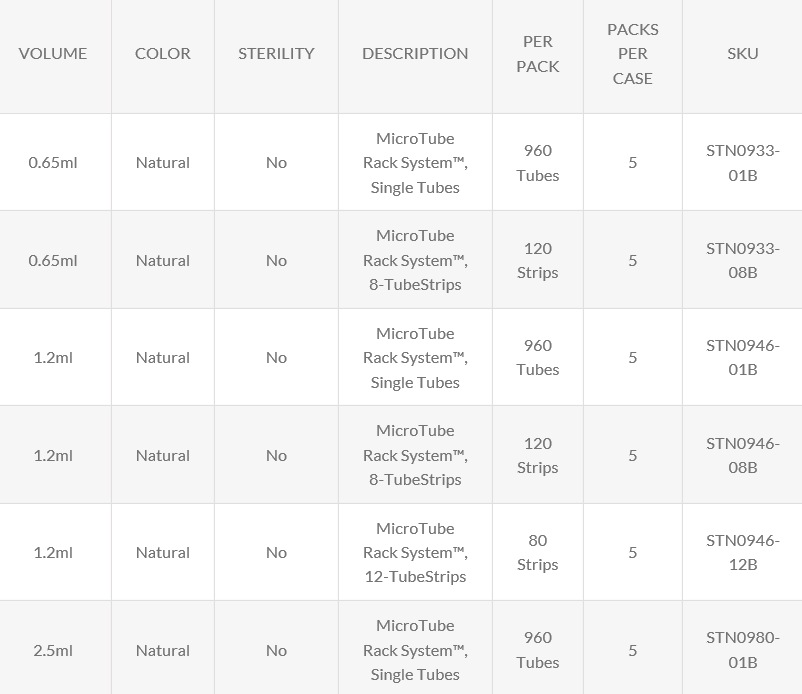802x694 pixels.
Task: Click SKU STN0946-01B
Action: coord(742,357)
